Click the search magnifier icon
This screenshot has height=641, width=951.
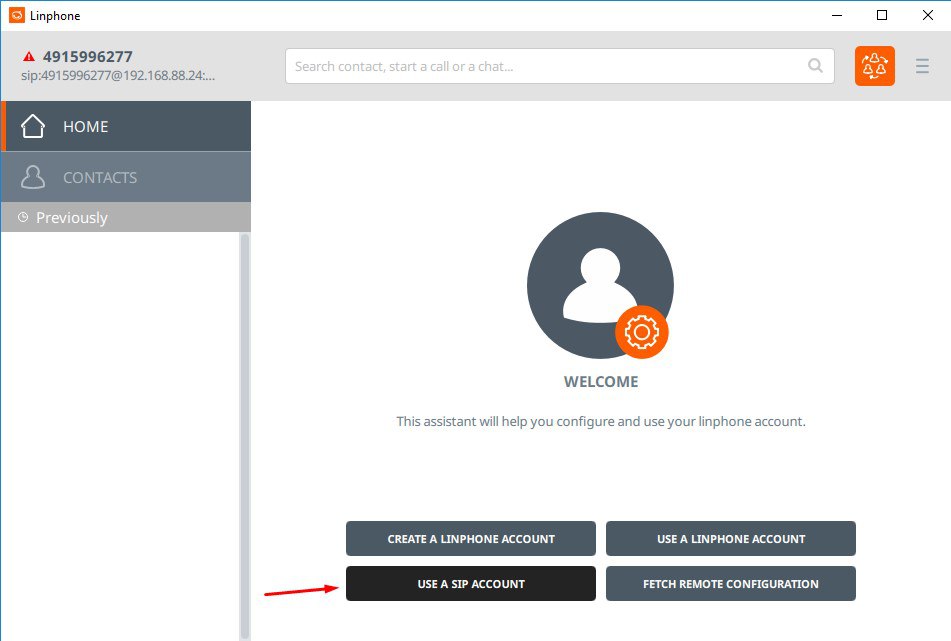[816, 65]
